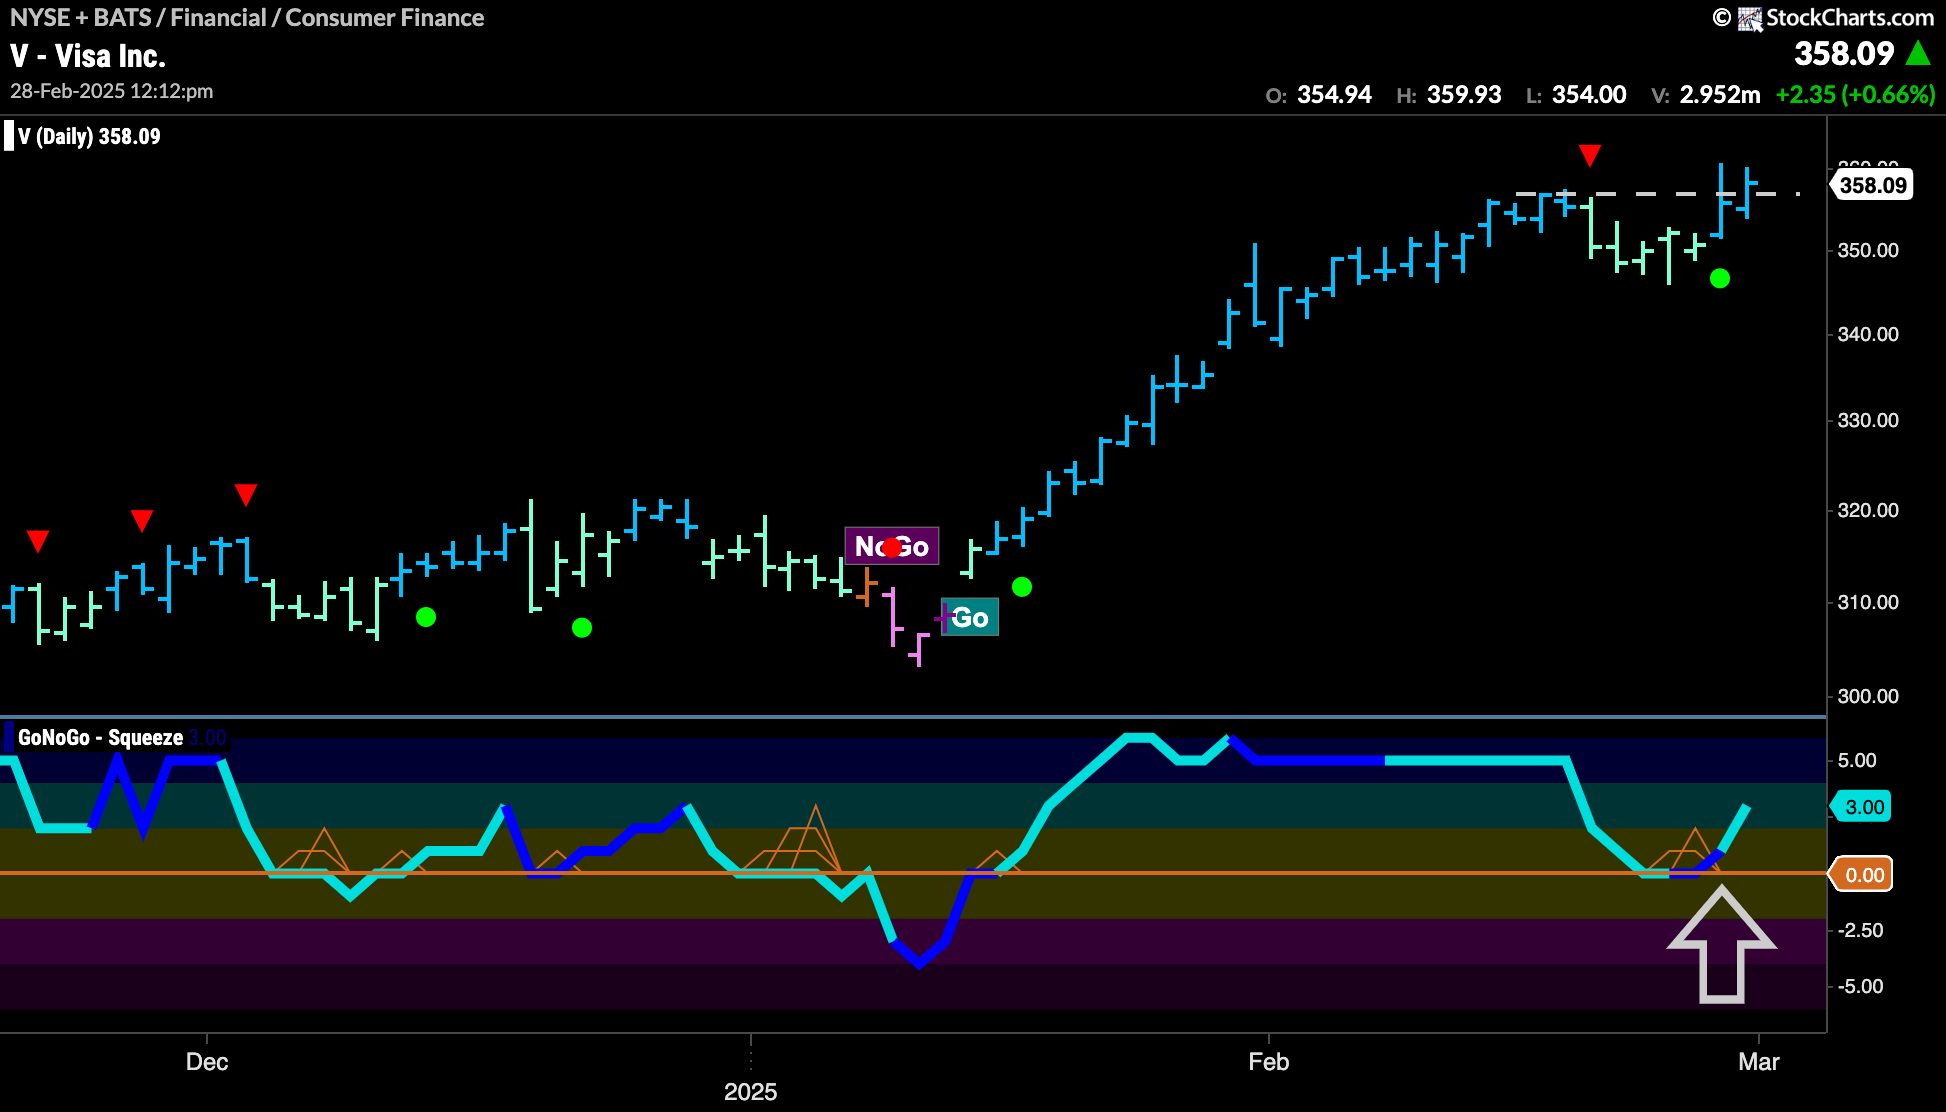Click the volume value 2.952m
The image size is (1946, 1112).
(1720, 95)
